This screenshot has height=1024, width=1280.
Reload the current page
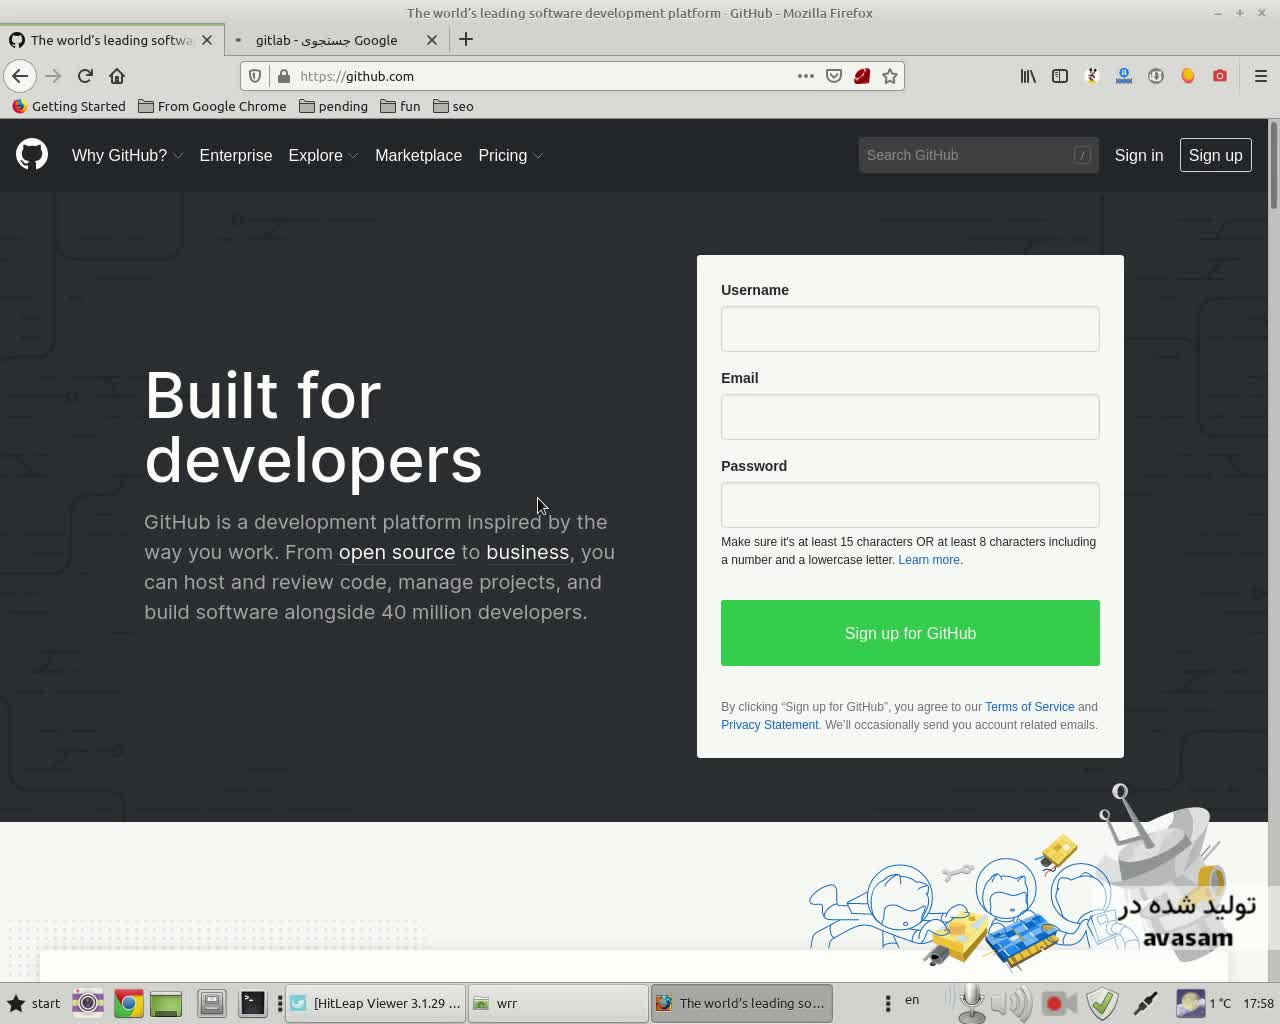point(85,76)
